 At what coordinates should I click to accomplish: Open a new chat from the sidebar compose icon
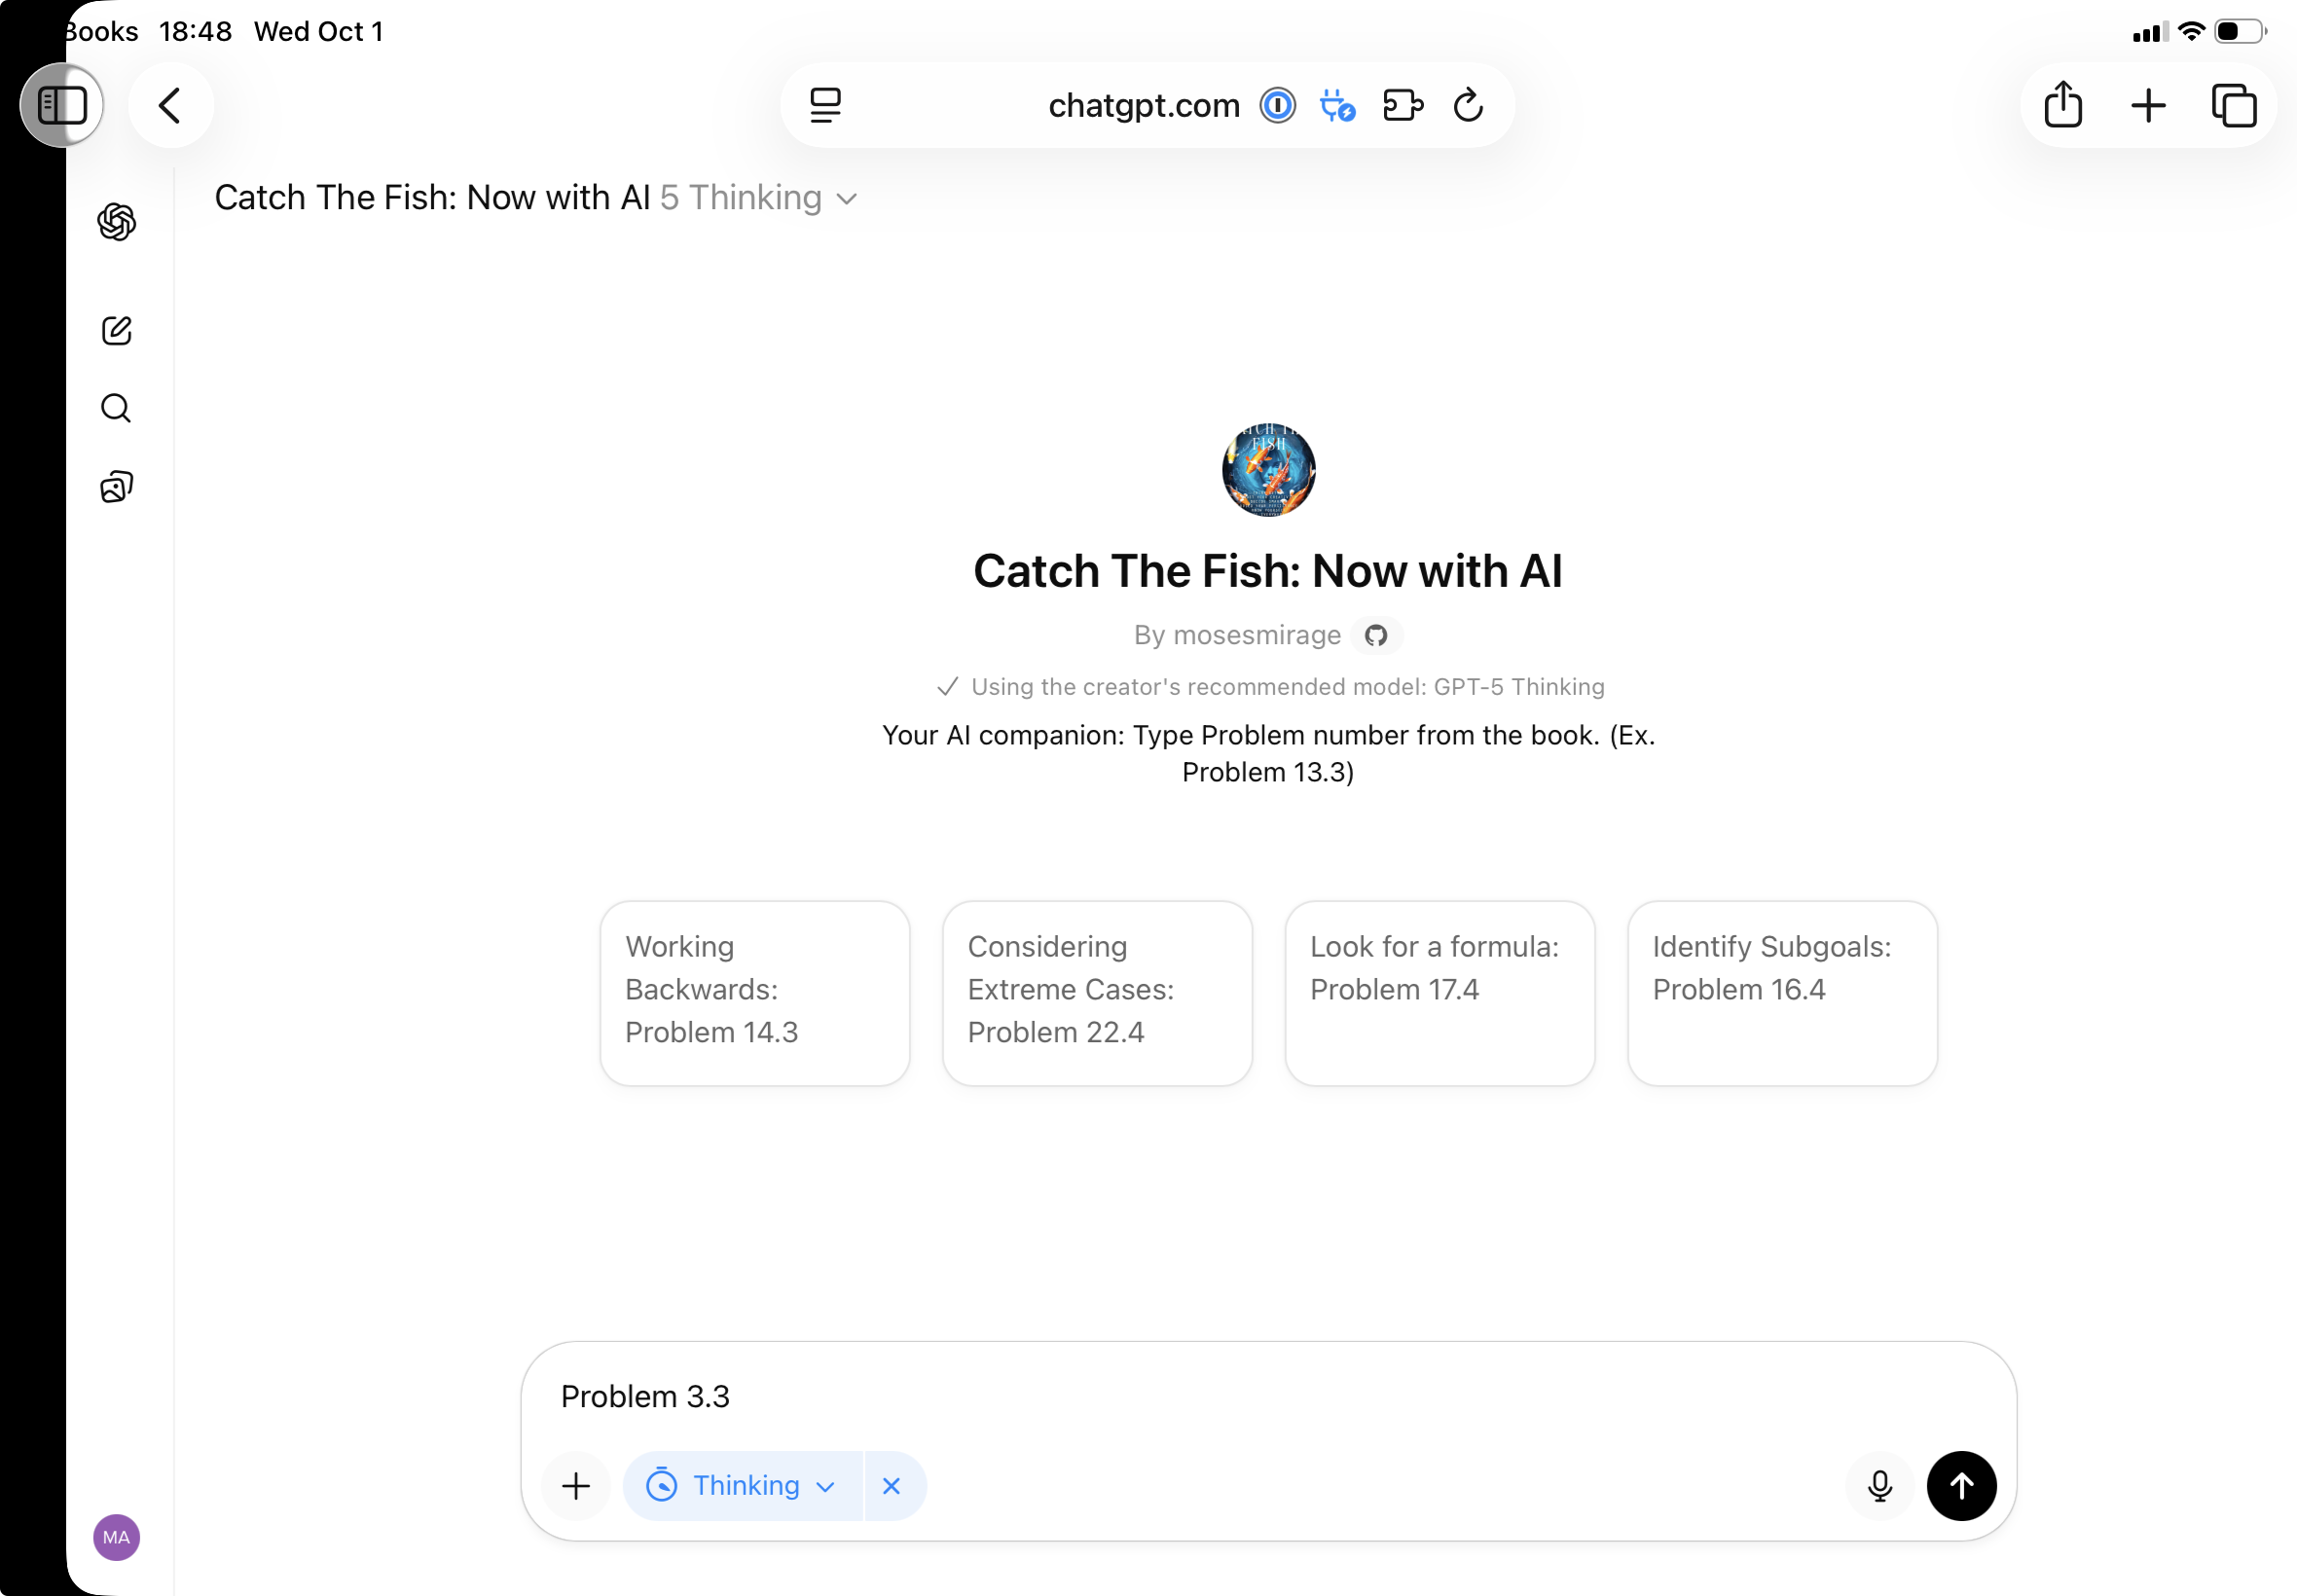point(117,331)
